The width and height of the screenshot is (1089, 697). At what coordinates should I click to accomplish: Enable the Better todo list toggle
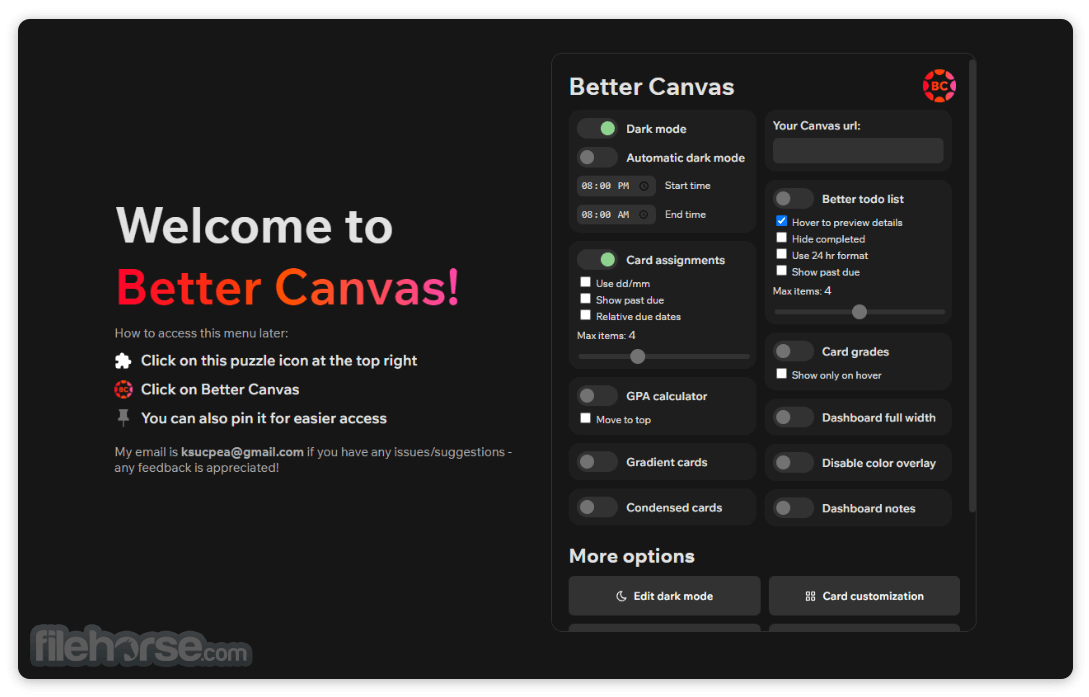pyautogui.click(x=793, y=199)
